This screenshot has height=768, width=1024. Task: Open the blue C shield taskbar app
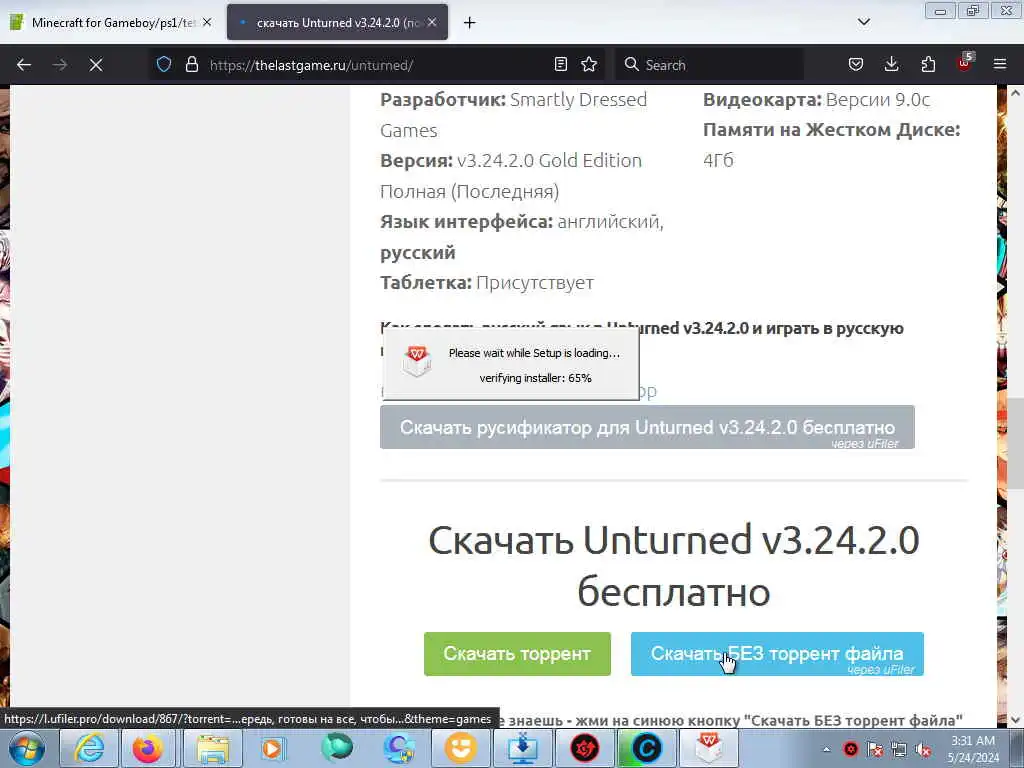(x=399, y=748)
